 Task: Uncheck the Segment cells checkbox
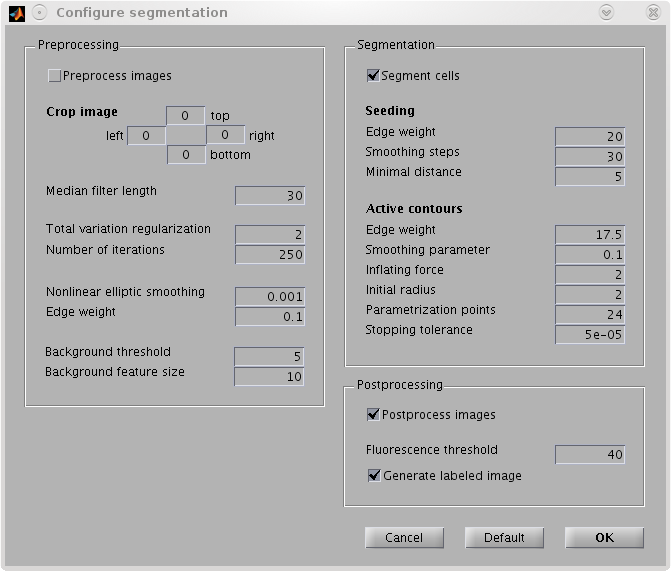coord(373,76)
